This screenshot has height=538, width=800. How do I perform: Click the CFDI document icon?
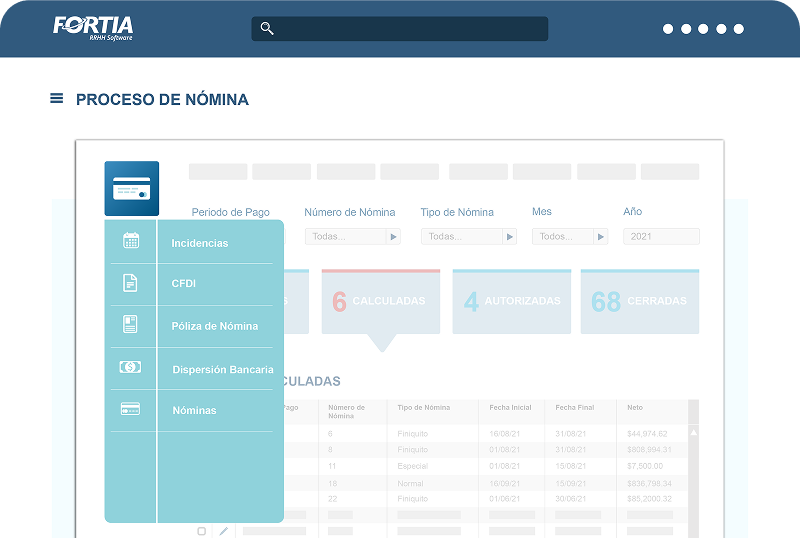(x=131, y=284)
